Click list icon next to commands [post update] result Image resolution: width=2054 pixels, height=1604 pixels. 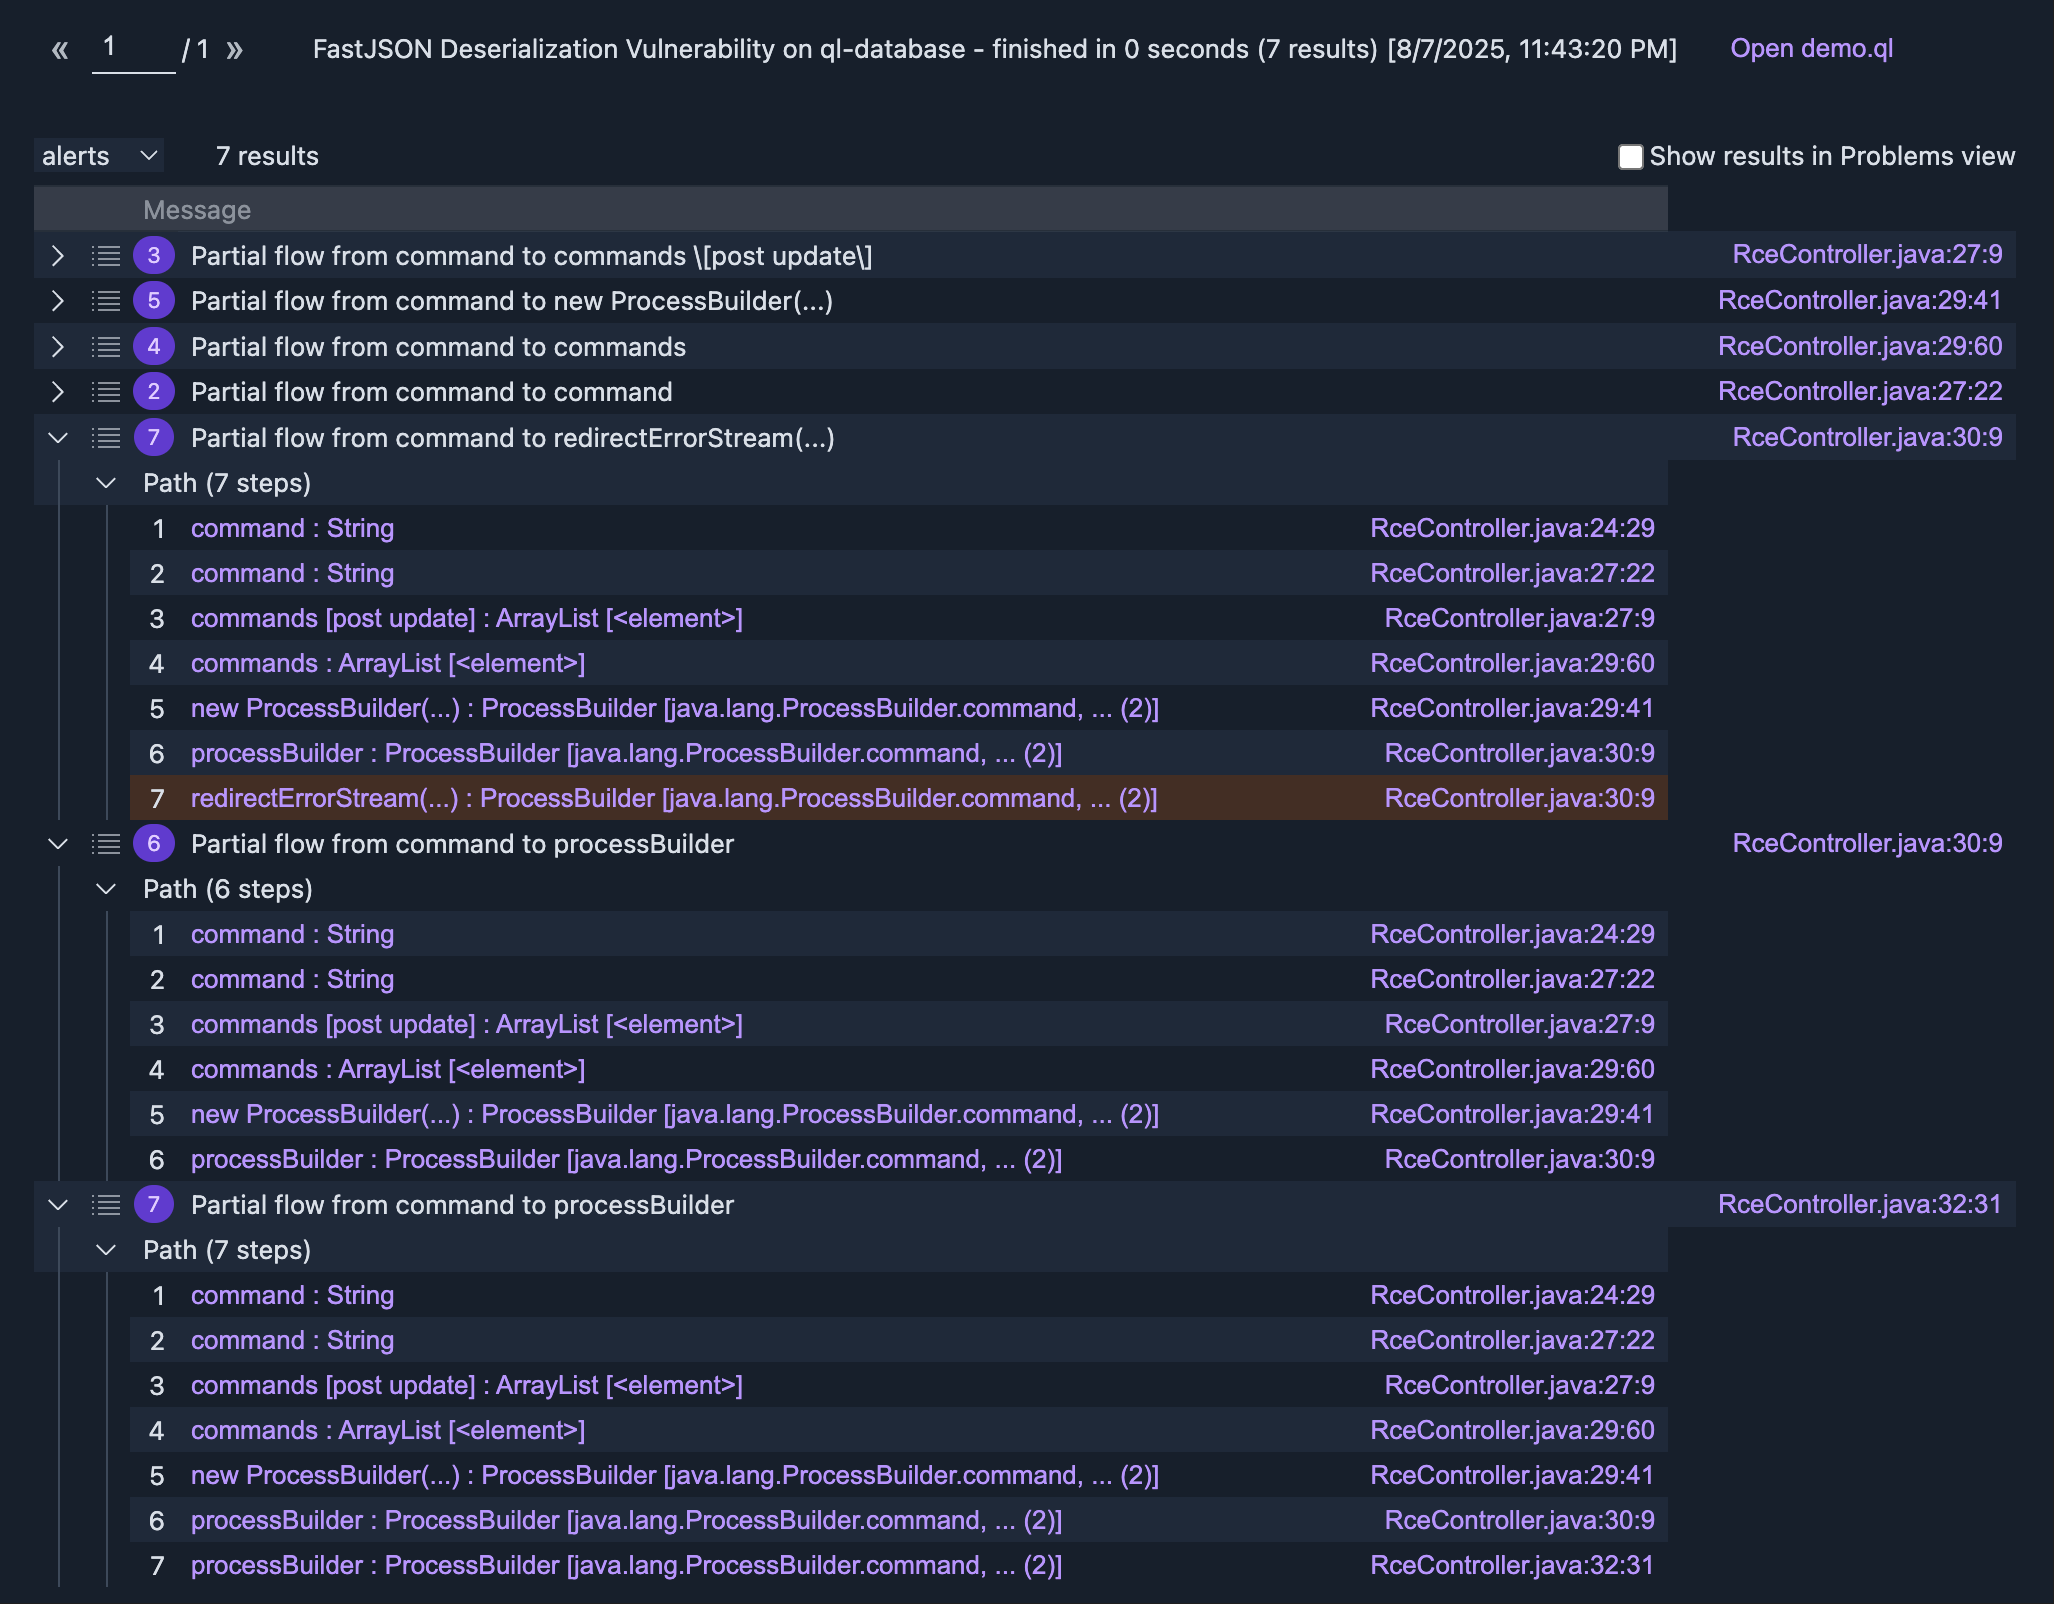point(106,256)
